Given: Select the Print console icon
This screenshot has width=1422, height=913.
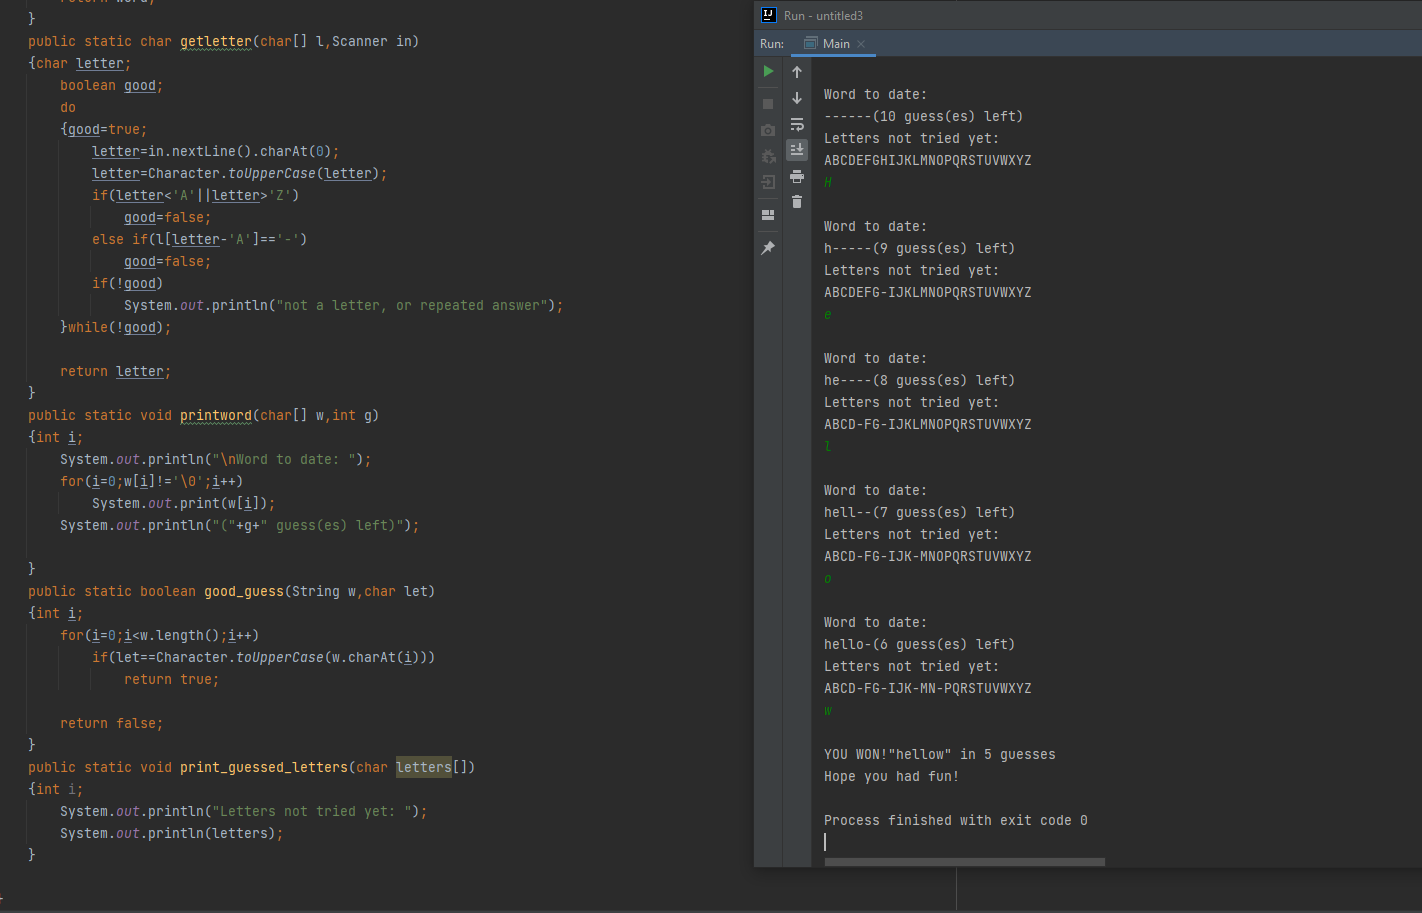Looking at the screenshot, I should pyautogui.click(x=797, y=176).
